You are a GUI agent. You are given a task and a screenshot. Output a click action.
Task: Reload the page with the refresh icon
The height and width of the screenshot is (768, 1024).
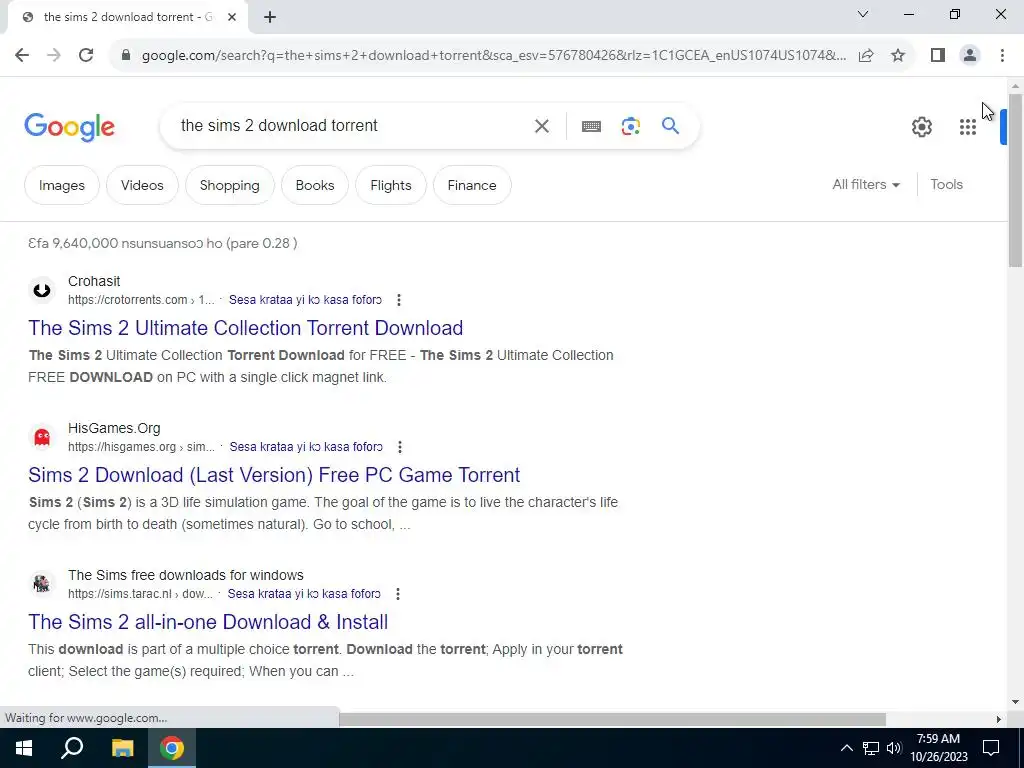pos(86,56)
